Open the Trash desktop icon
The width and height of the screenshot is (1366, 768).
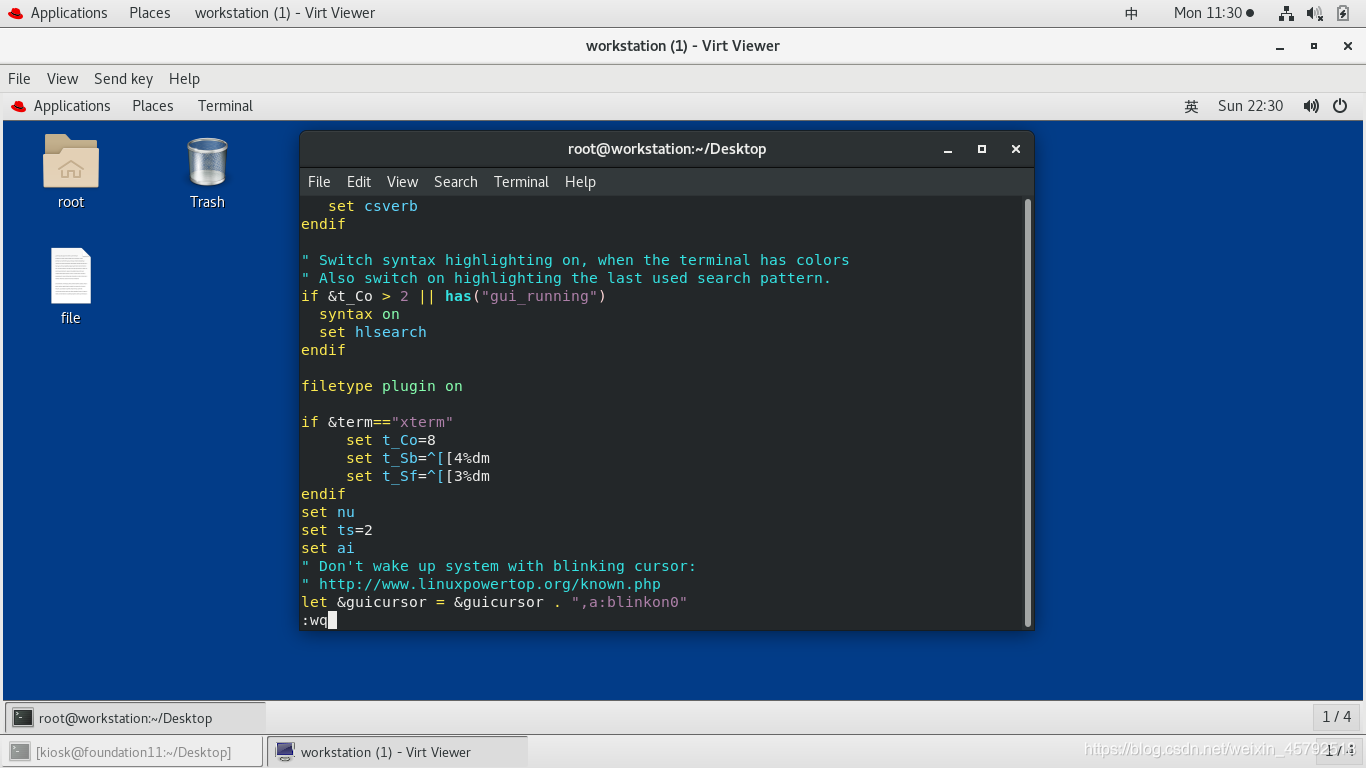pos(207,162)
